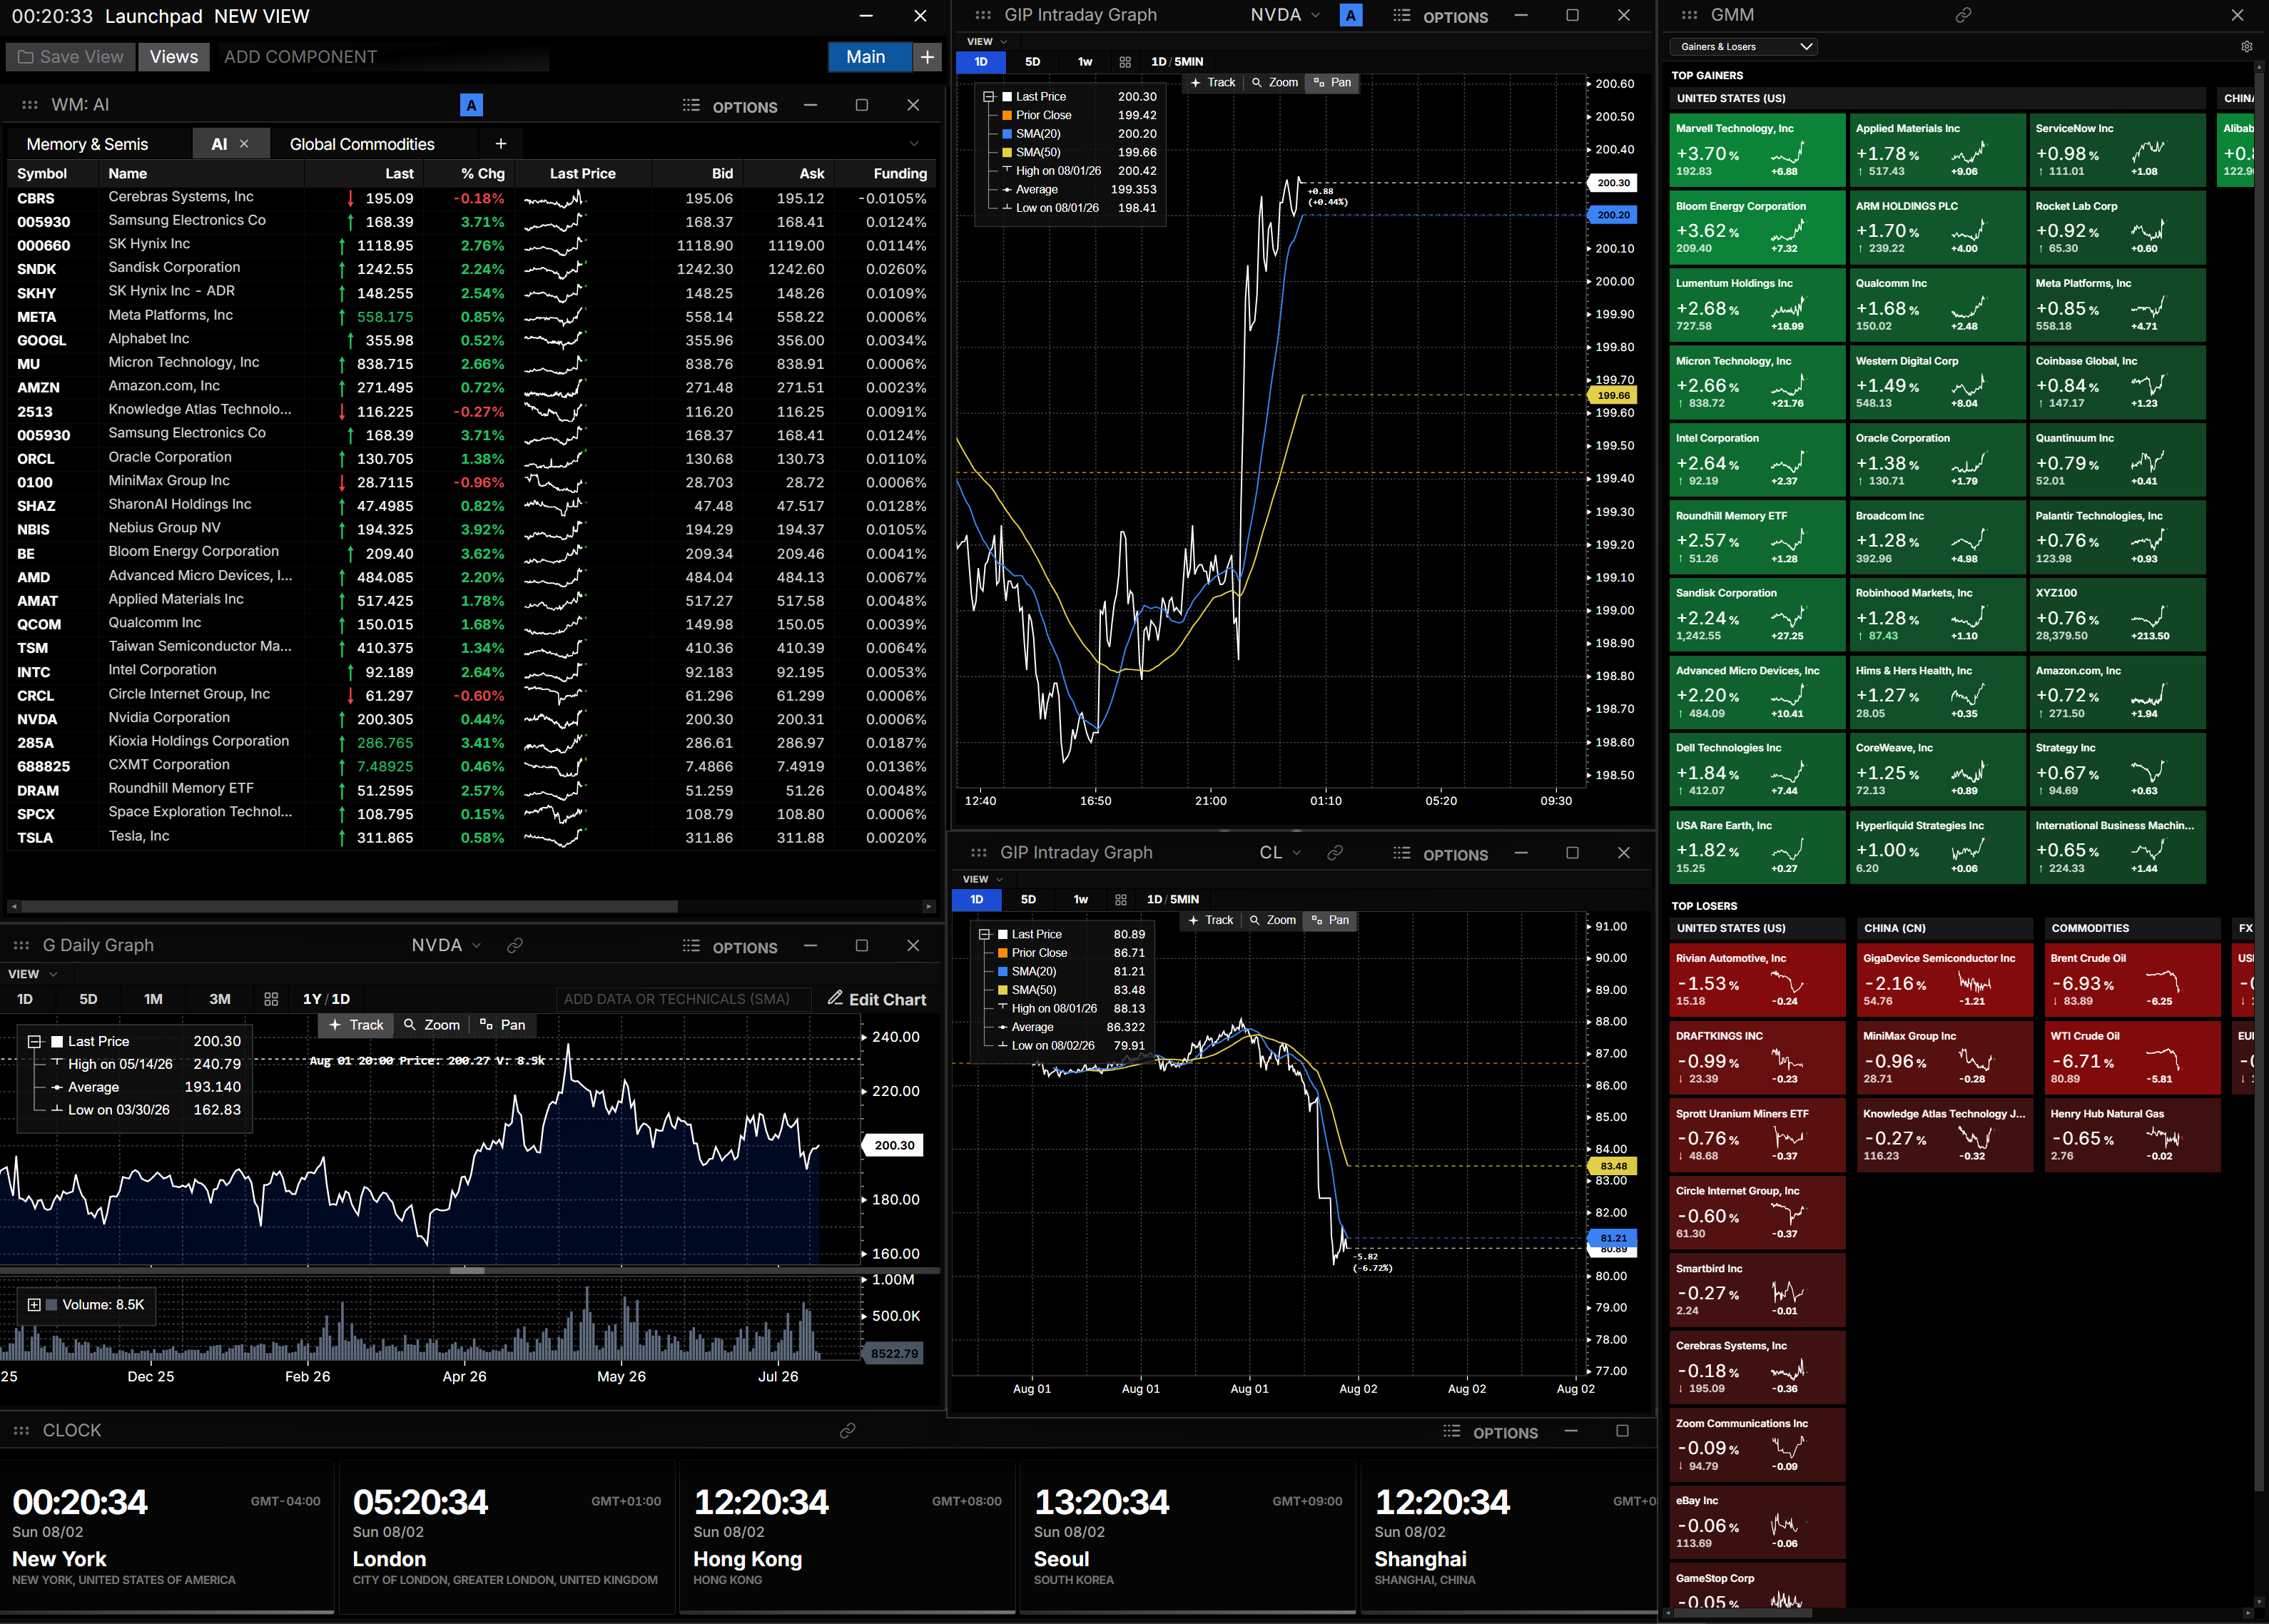2269x1624 pixels.
Task: Click the Edit Chart pencil in G Daily Graph
Action: (x=877, y=999)
